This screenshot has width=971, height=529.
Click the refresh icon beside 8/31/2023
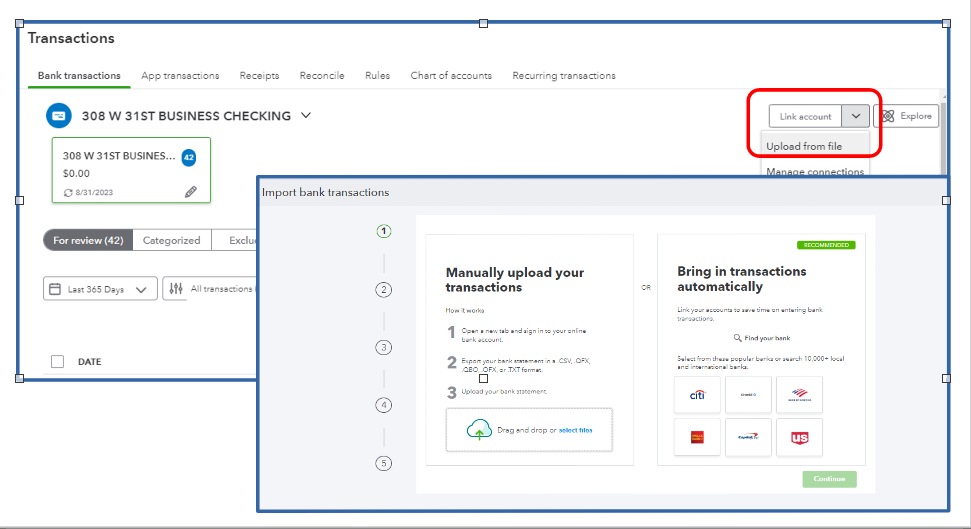click(x=68, y=193)
